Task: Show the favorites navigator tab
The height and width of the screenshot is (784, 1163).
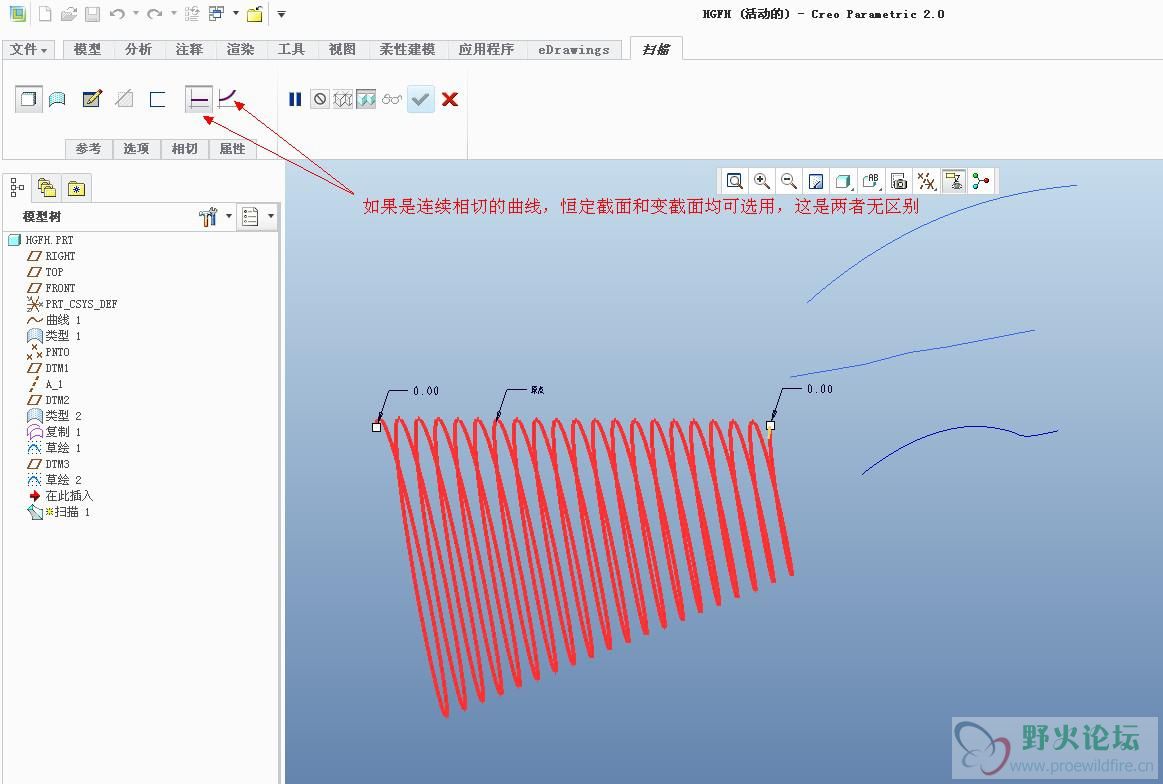Action: click(x=76, y=188)
